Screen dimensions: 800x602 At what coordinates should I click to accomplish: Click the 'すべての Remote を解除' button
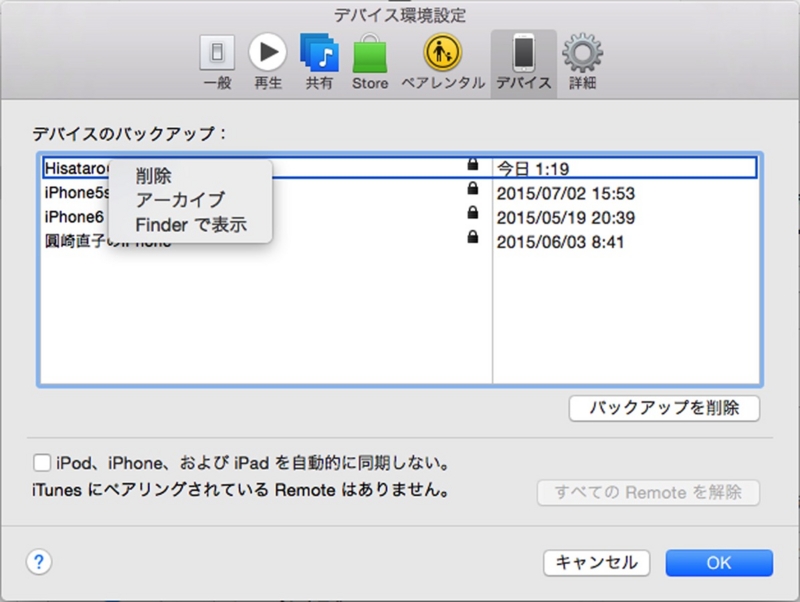(648, 492)
